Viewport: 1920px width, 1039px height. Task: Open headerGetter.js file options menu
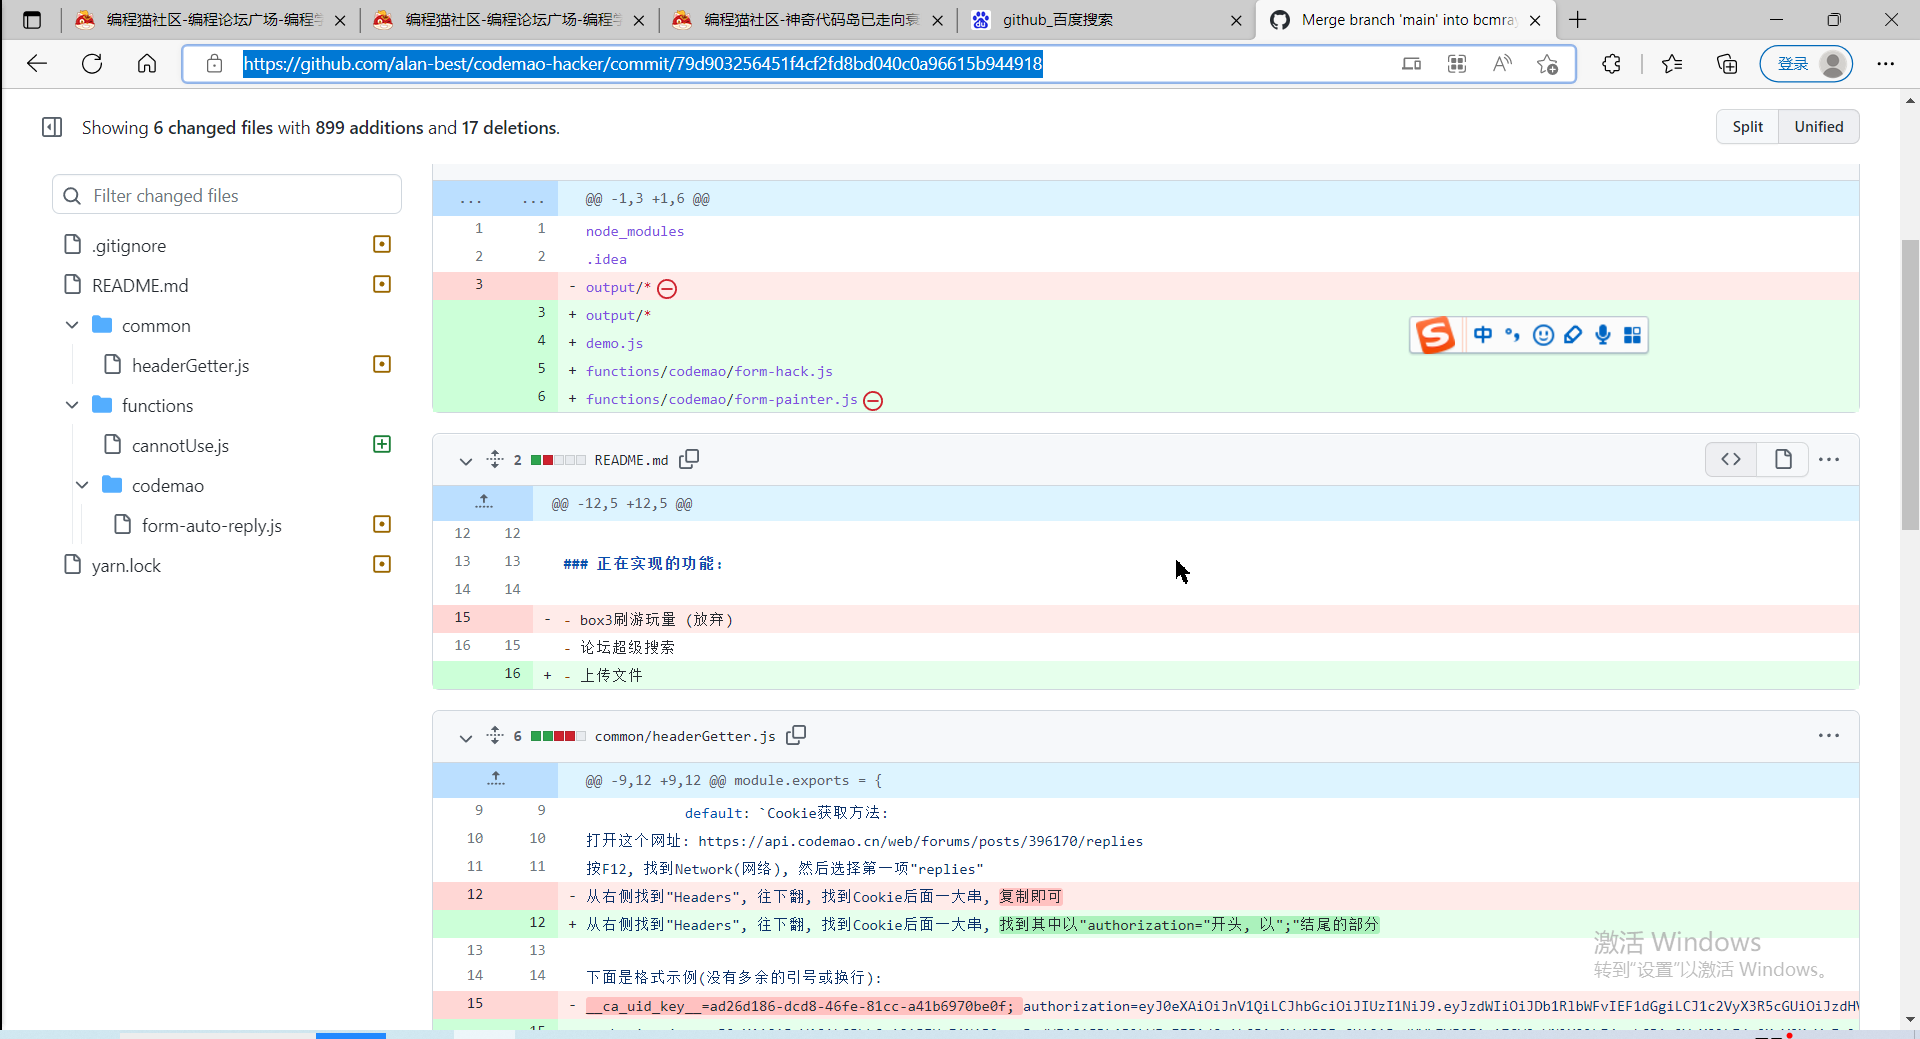[x=1829, y=735]
